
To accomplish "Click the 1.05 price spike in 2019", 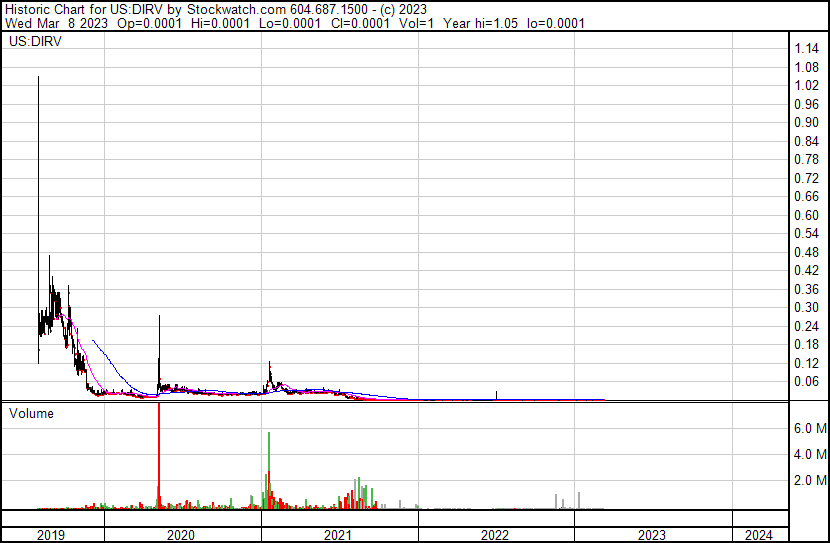I will click(38, 220).
